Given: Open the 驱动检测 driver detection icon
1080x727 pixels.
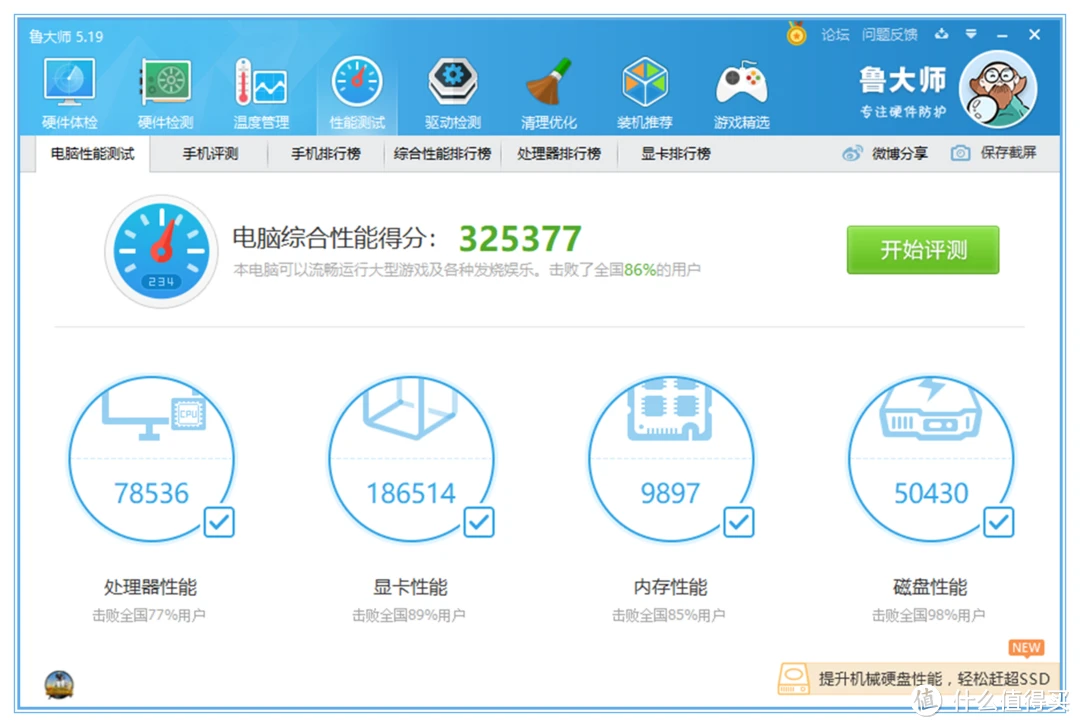Looking at the screenshot, I should [x=453, y=93].
